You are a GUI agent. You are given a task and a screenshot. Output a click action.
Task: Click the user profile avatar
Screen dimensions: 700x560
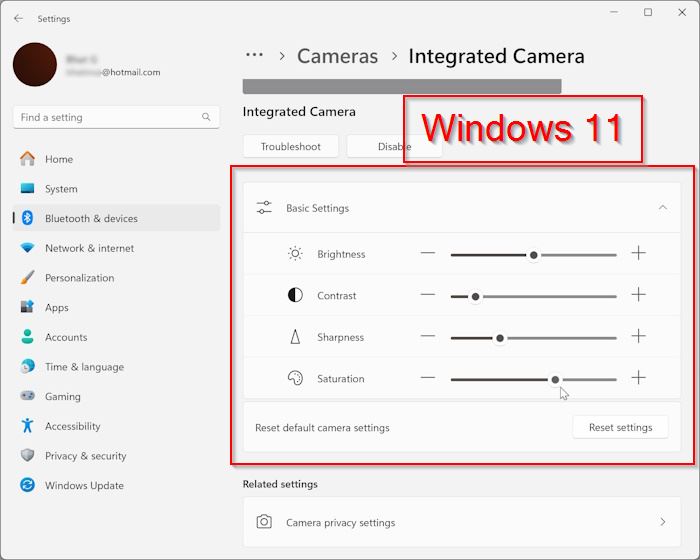pyautogui.click(x=35, y=64)
